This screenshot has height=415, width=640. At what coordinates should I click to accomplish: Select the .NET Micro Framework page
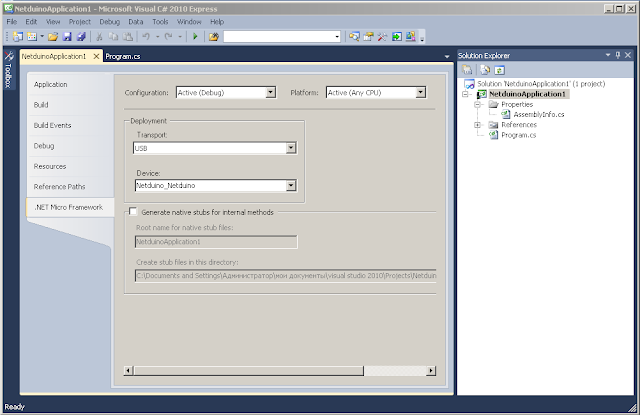(x=69, y=207)
